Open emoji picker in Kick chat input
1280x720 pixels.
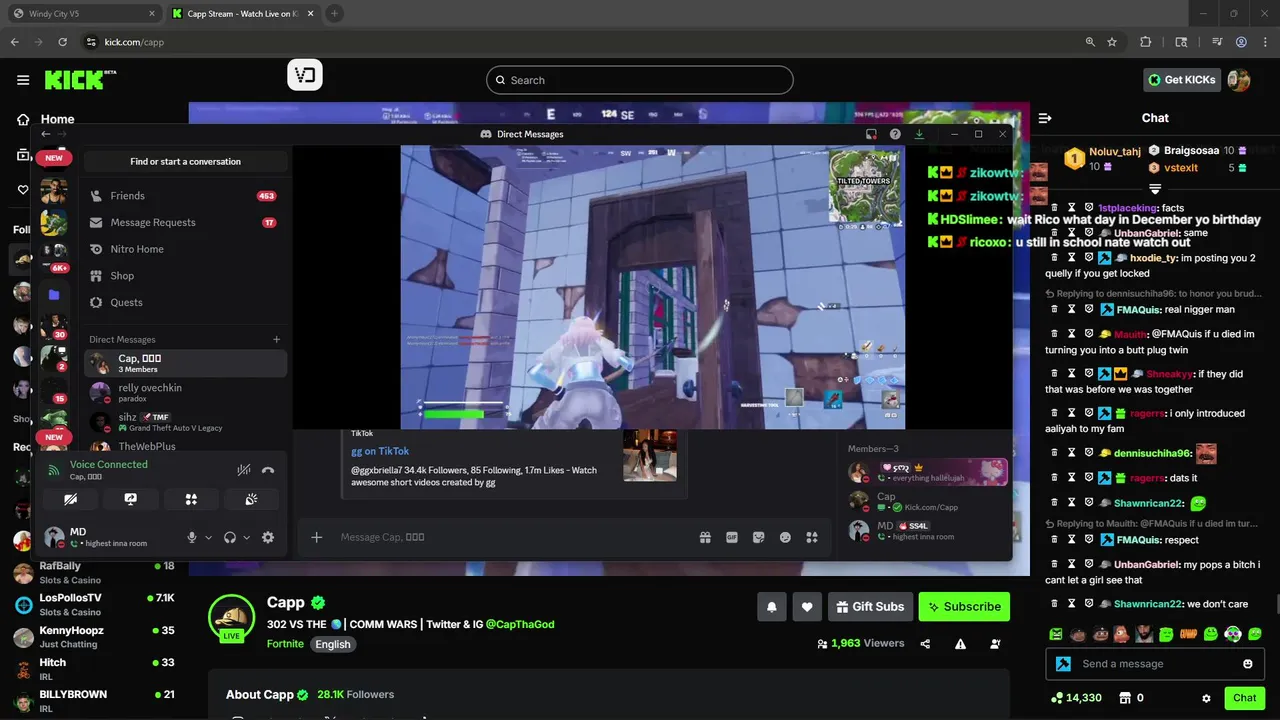click(1247, 664)
